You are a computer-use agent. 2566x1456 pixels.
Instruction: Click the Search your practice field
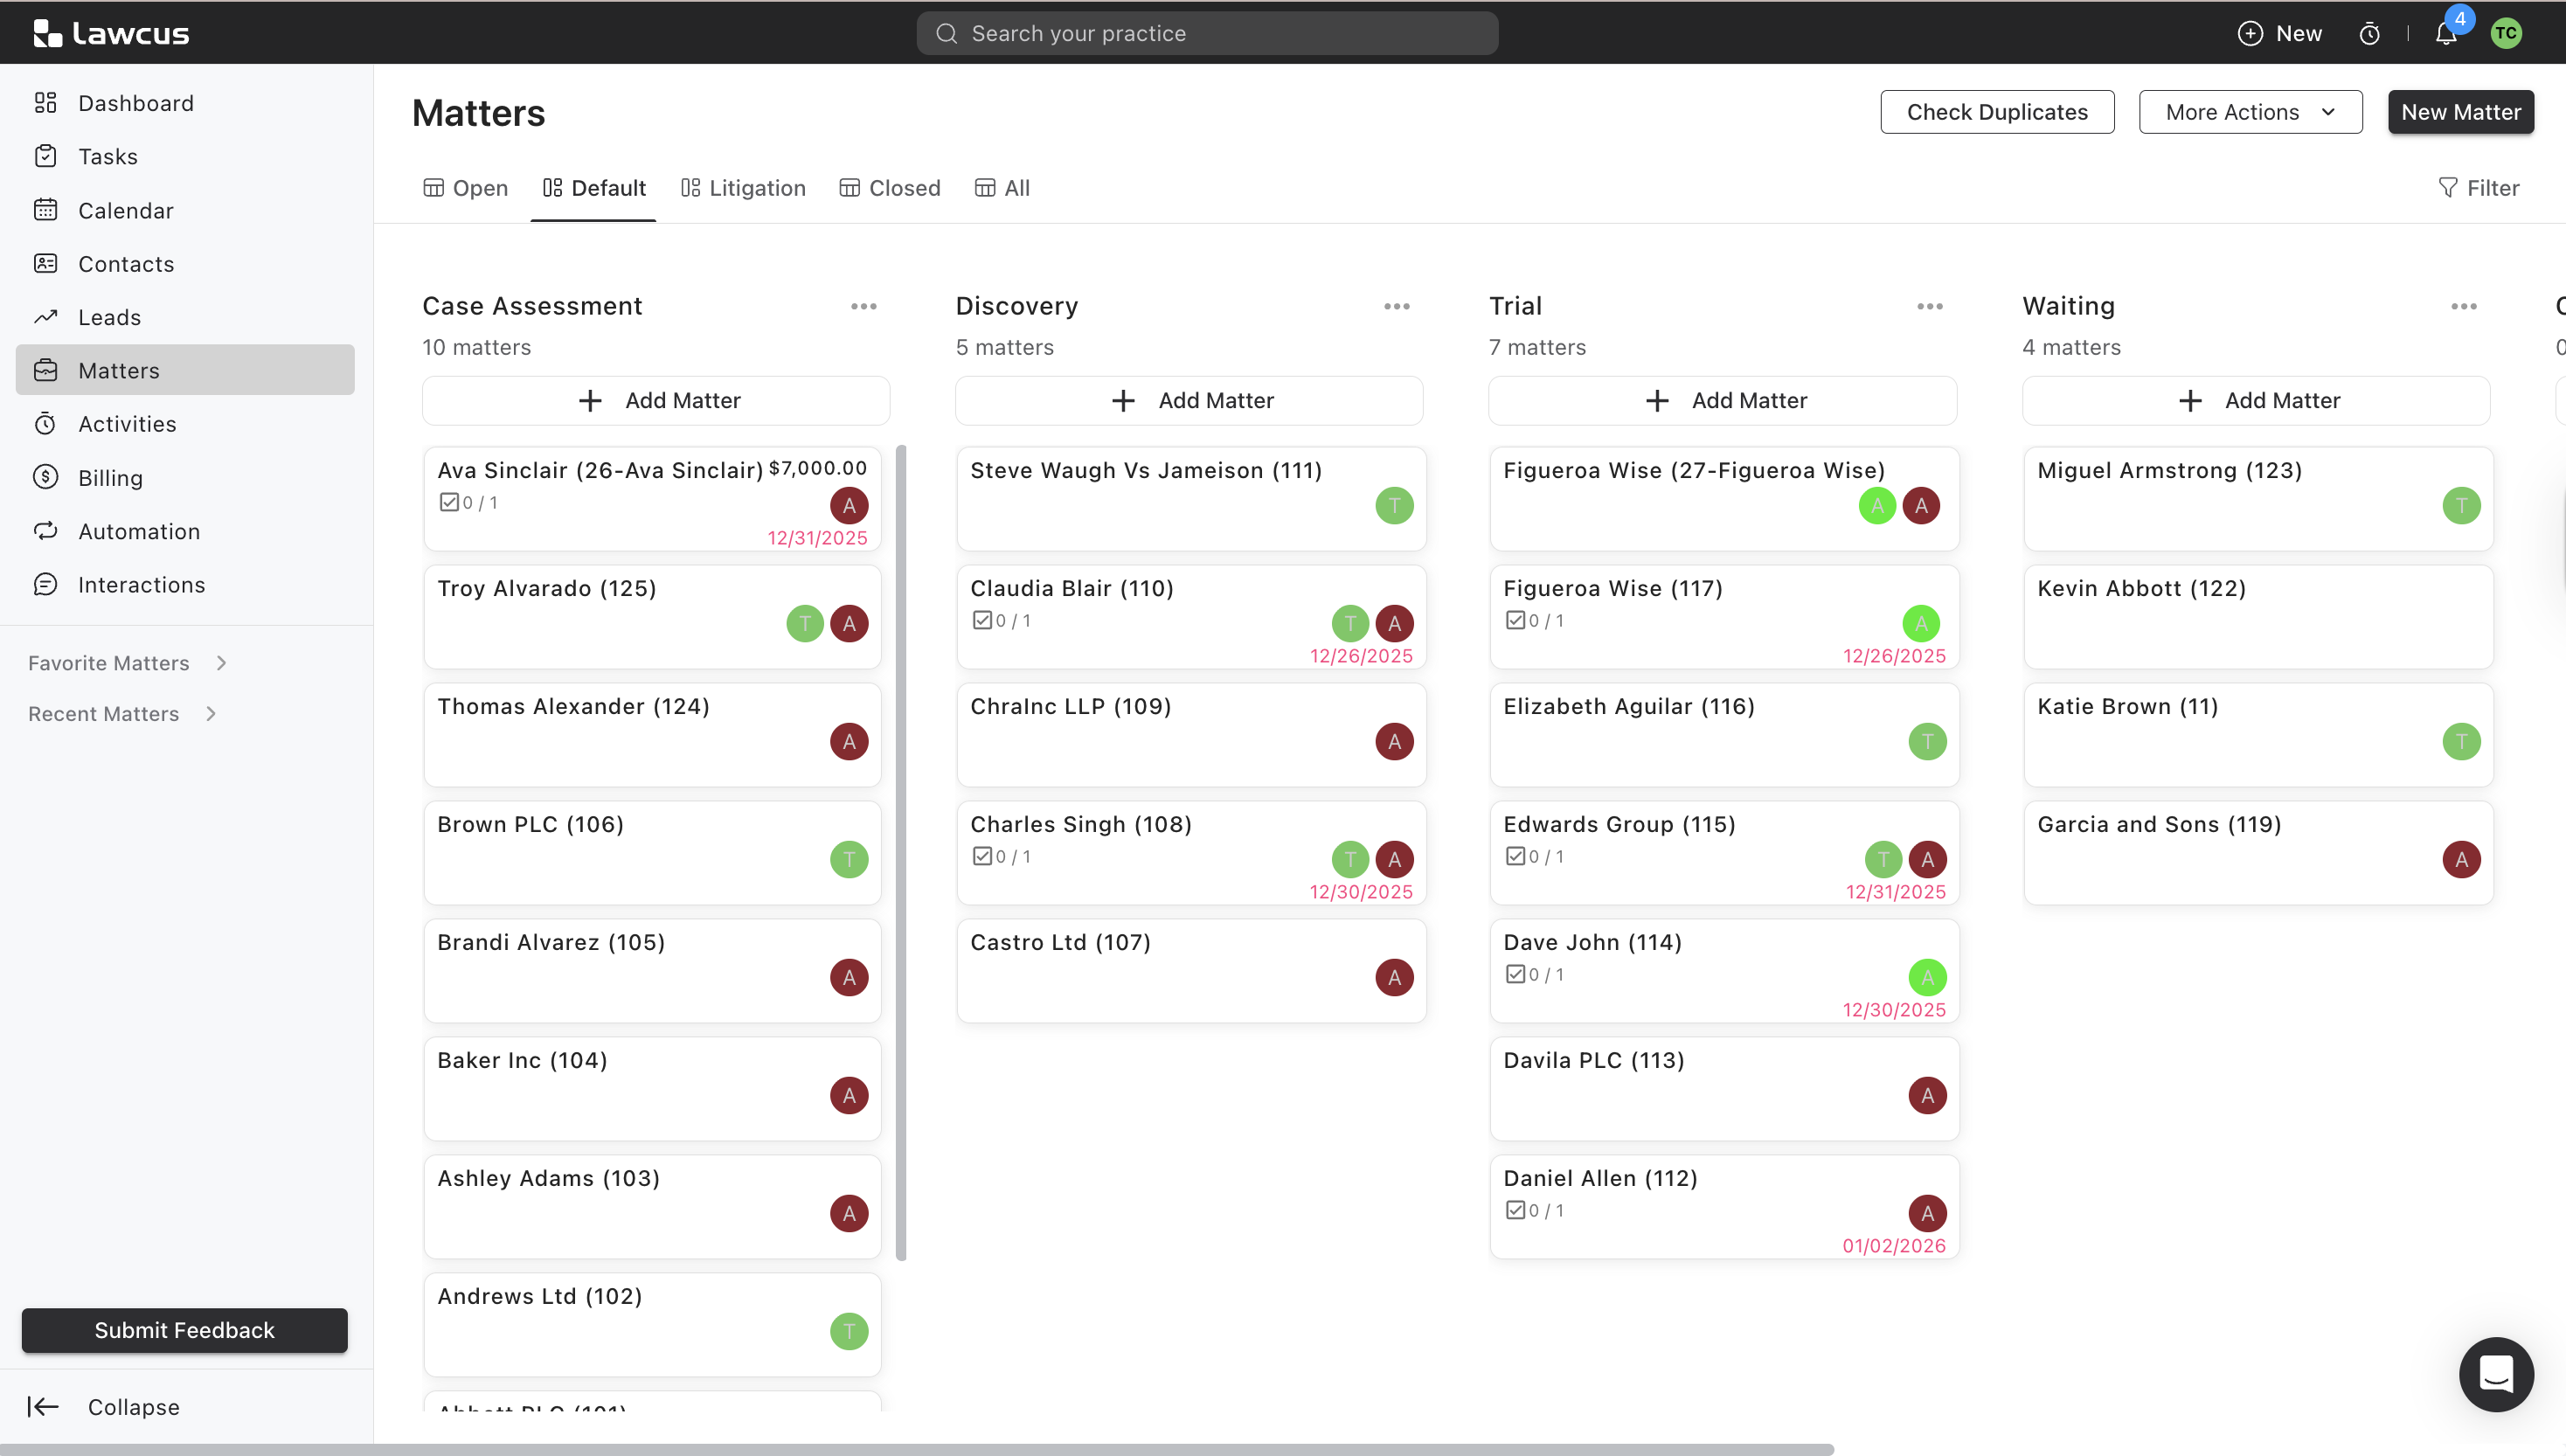tap(1207, 33)
